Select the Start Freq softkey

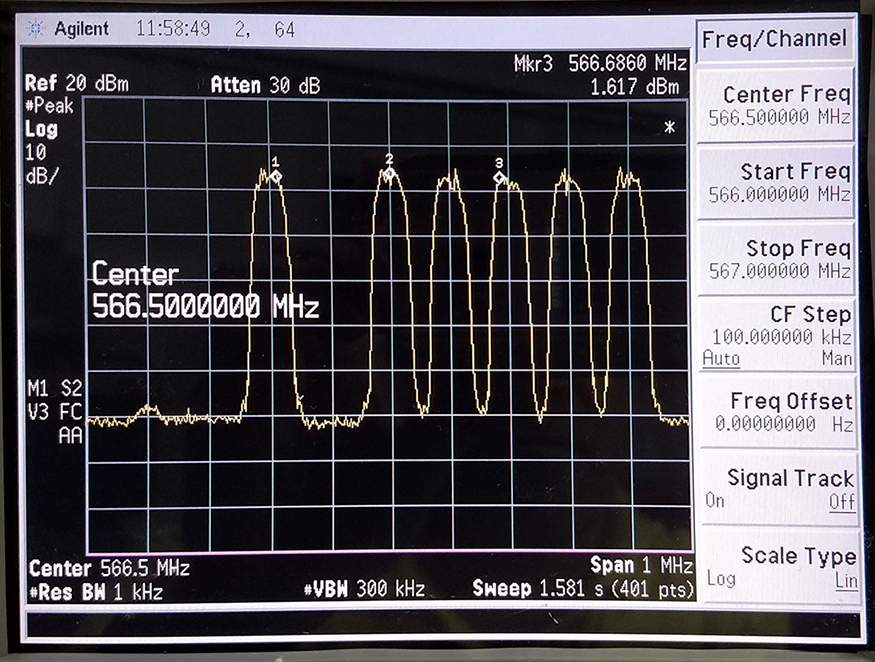coord(776,183)
